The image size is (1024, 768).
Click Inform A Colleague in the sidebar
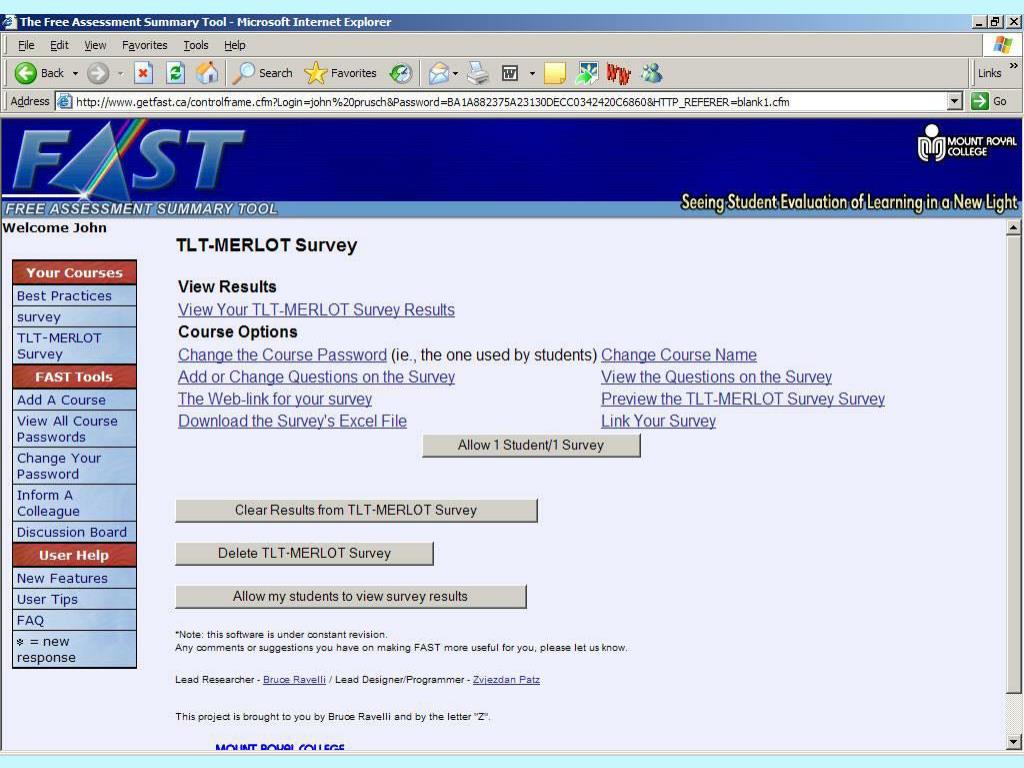tap(74, 504)
